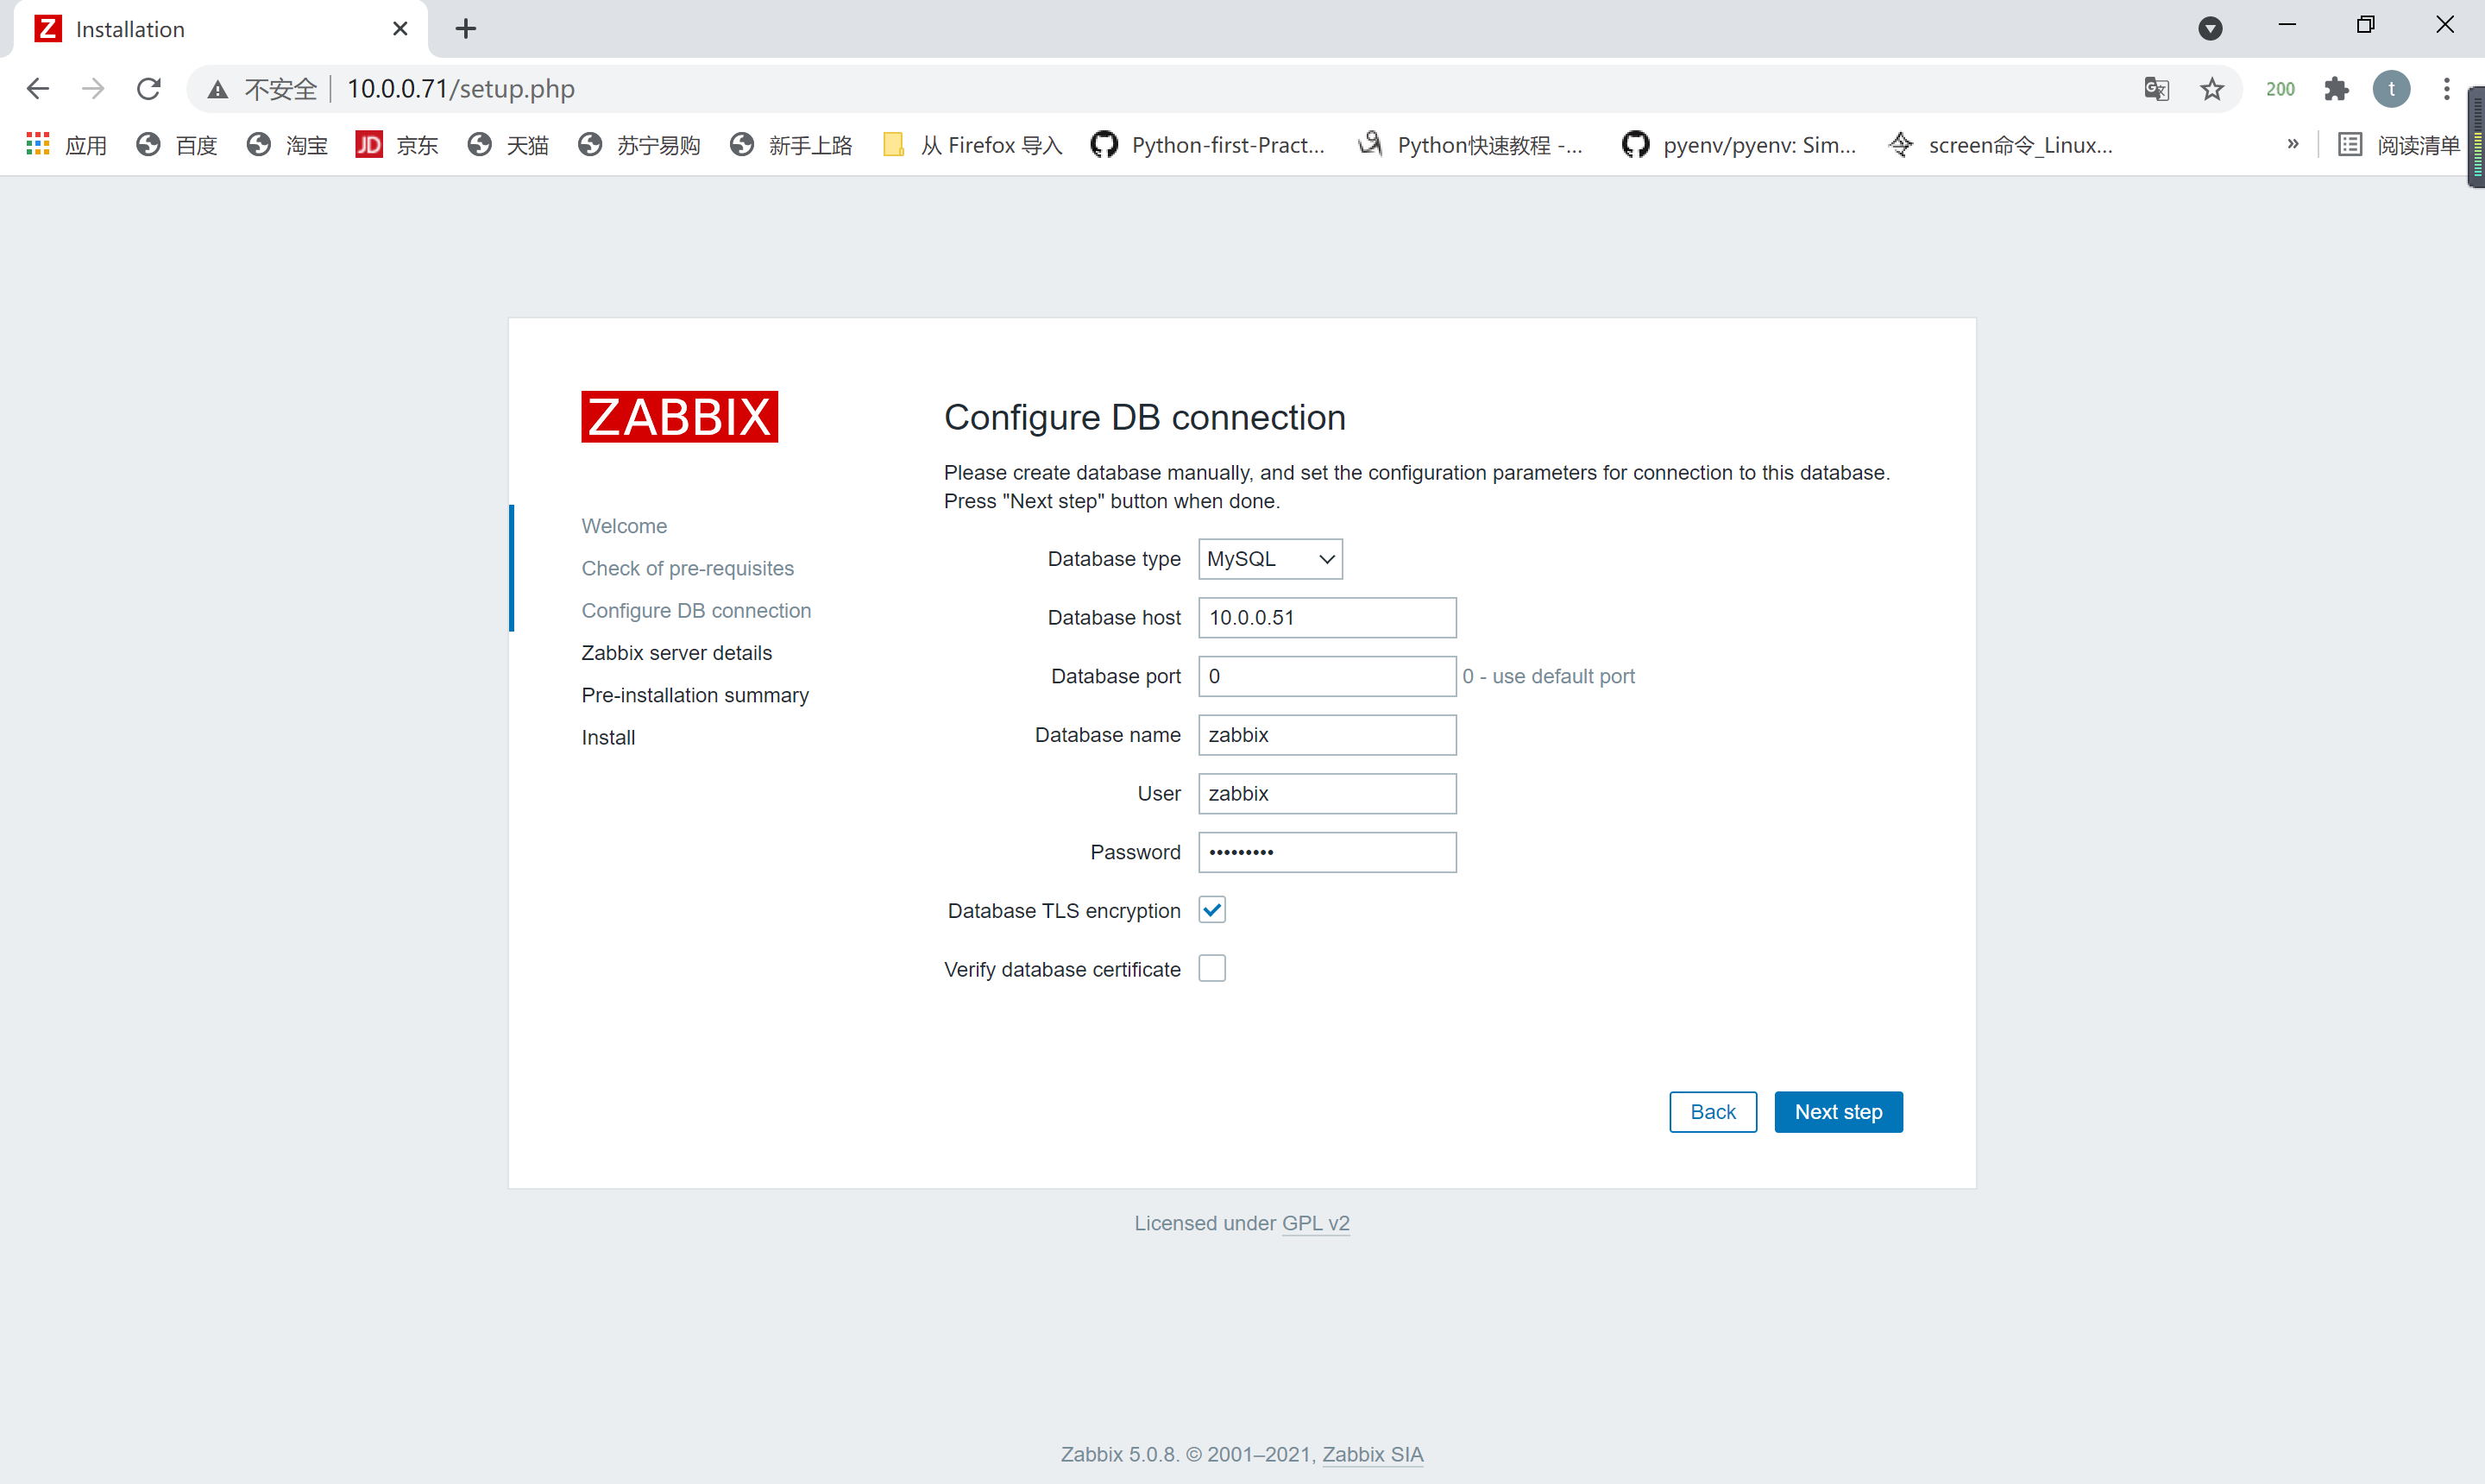Click the Database port field

pos(1327,676)
